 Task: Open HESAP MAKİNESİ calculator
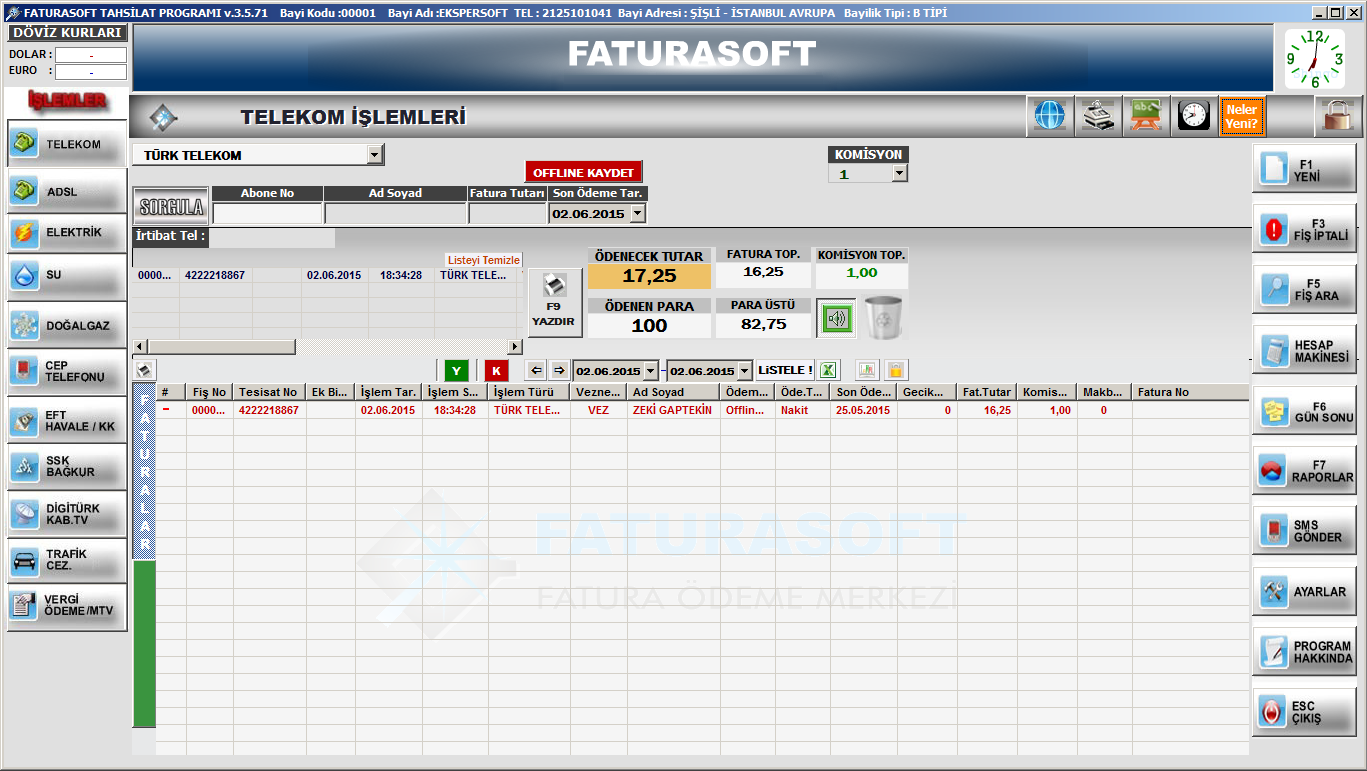click(x=1305, y=350)
